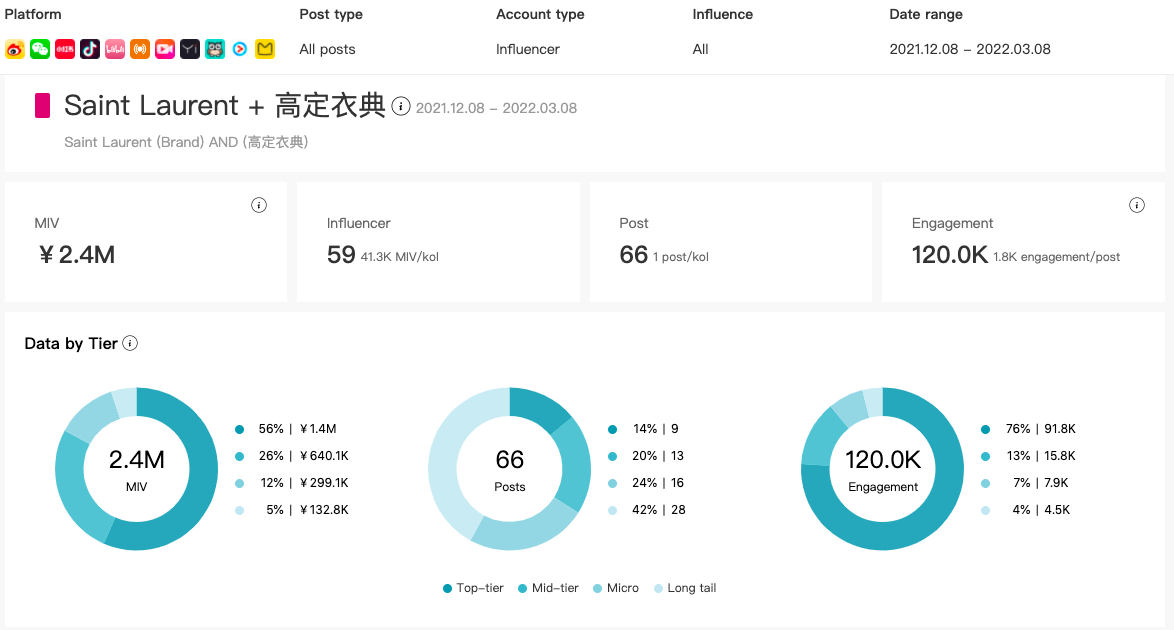The height and width of the screenshot is (630, 1174).
Task: Select the yellow M platform icon
Action: point(265,49)
